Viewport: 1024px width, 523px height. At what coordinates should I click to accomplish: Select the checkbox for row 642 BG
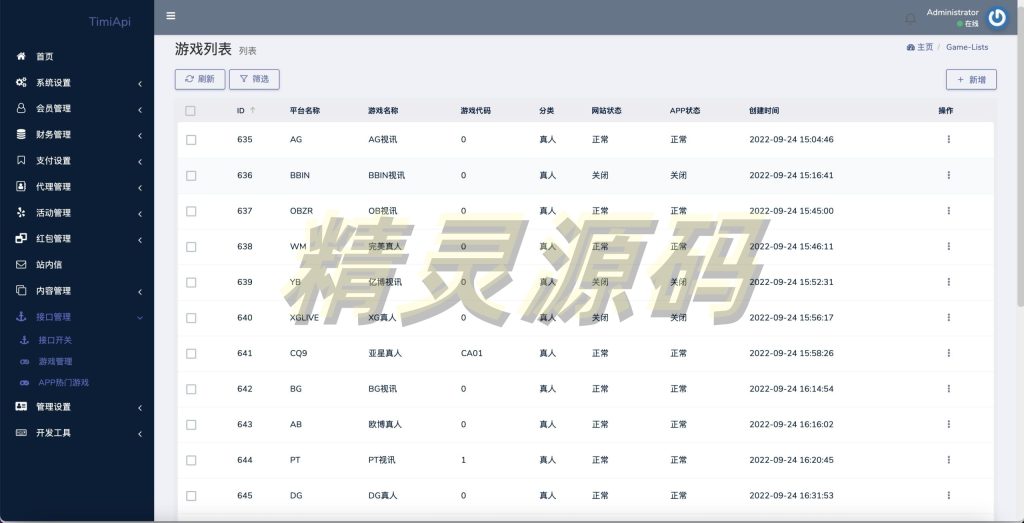[x=191, y=389]
